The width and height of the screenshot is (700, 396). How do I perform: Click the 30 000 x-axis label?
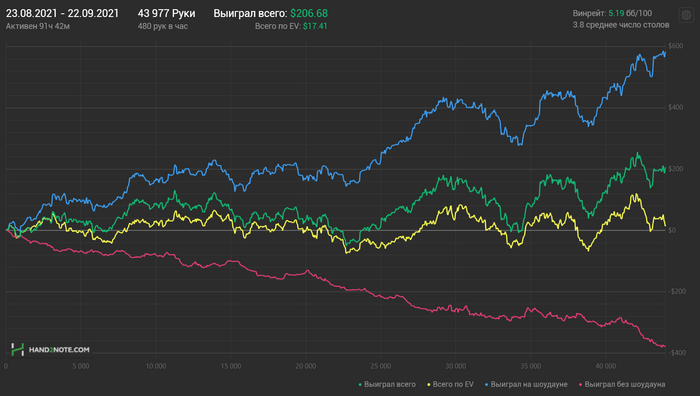[x=456, y=366]
